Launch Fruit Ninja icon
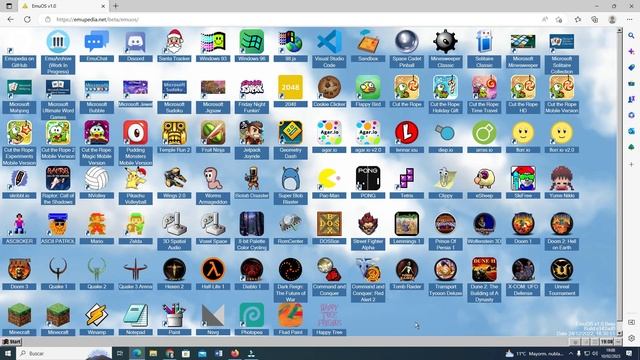This screenshot has height=360, width=640. coord(213,133)
